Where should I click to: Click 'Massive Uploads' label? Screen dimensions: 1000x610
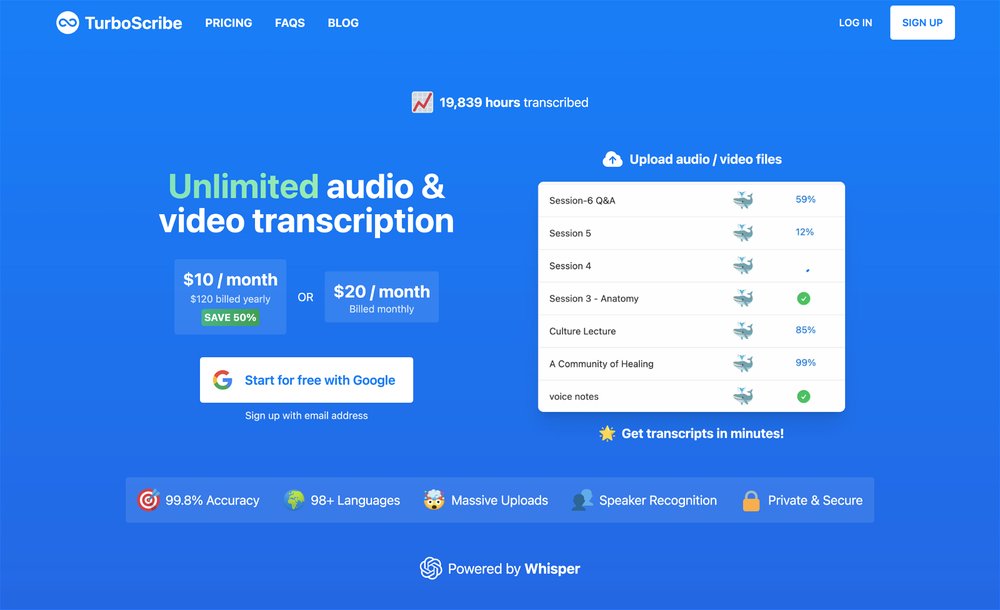[x=499, y=501]
